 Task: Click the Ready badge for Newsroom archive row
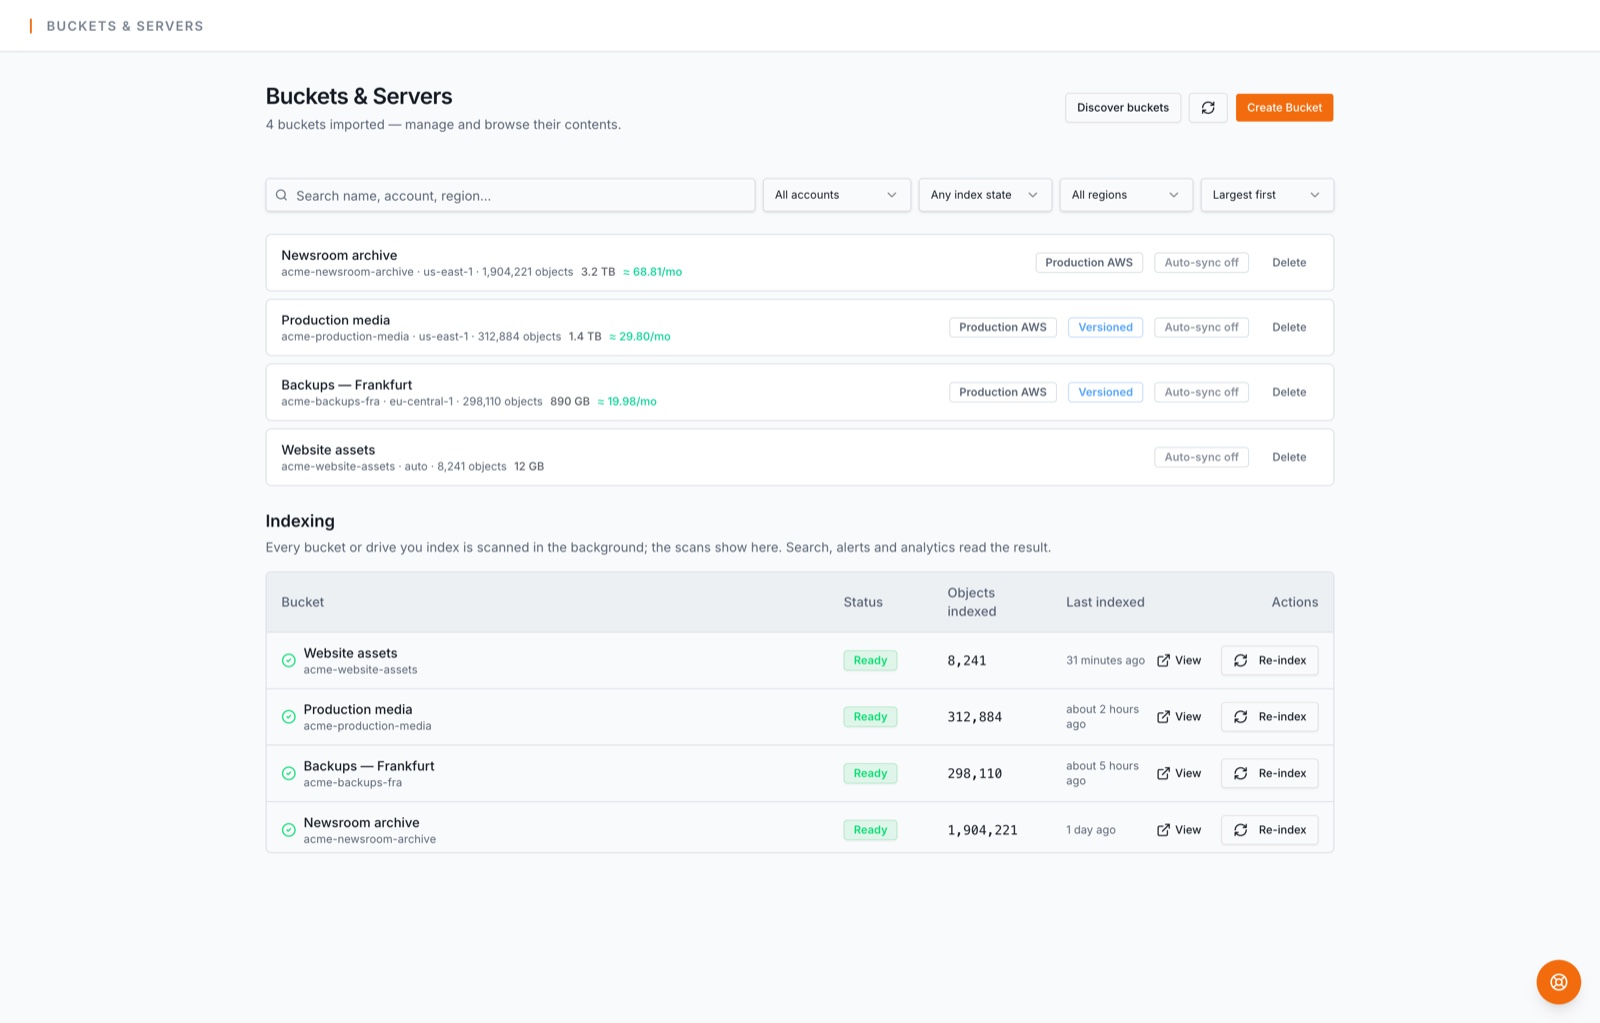[x=870, y=830]
